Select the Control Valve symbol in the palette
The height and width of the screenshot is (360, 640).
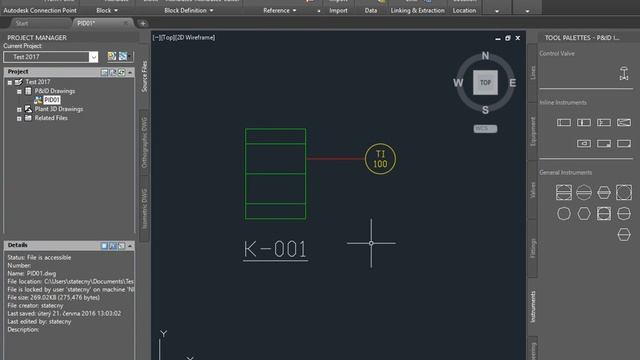click(x=624, y=73)
